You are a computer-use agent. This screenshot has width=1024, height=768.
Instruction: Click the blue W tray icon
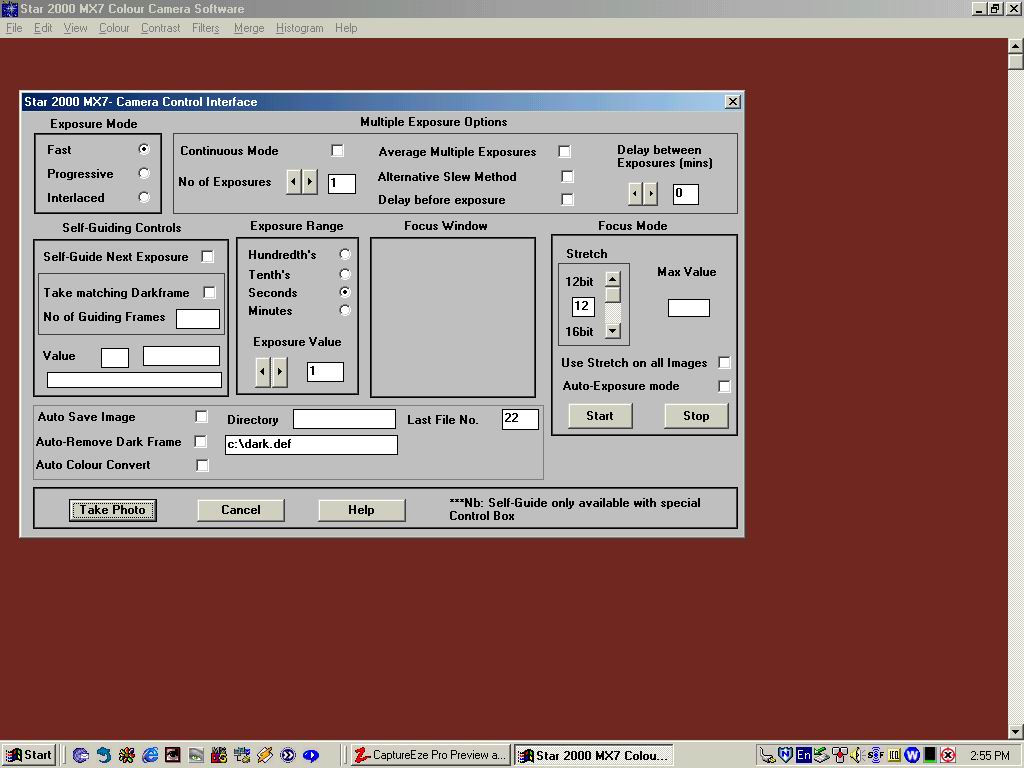(912, 755)
